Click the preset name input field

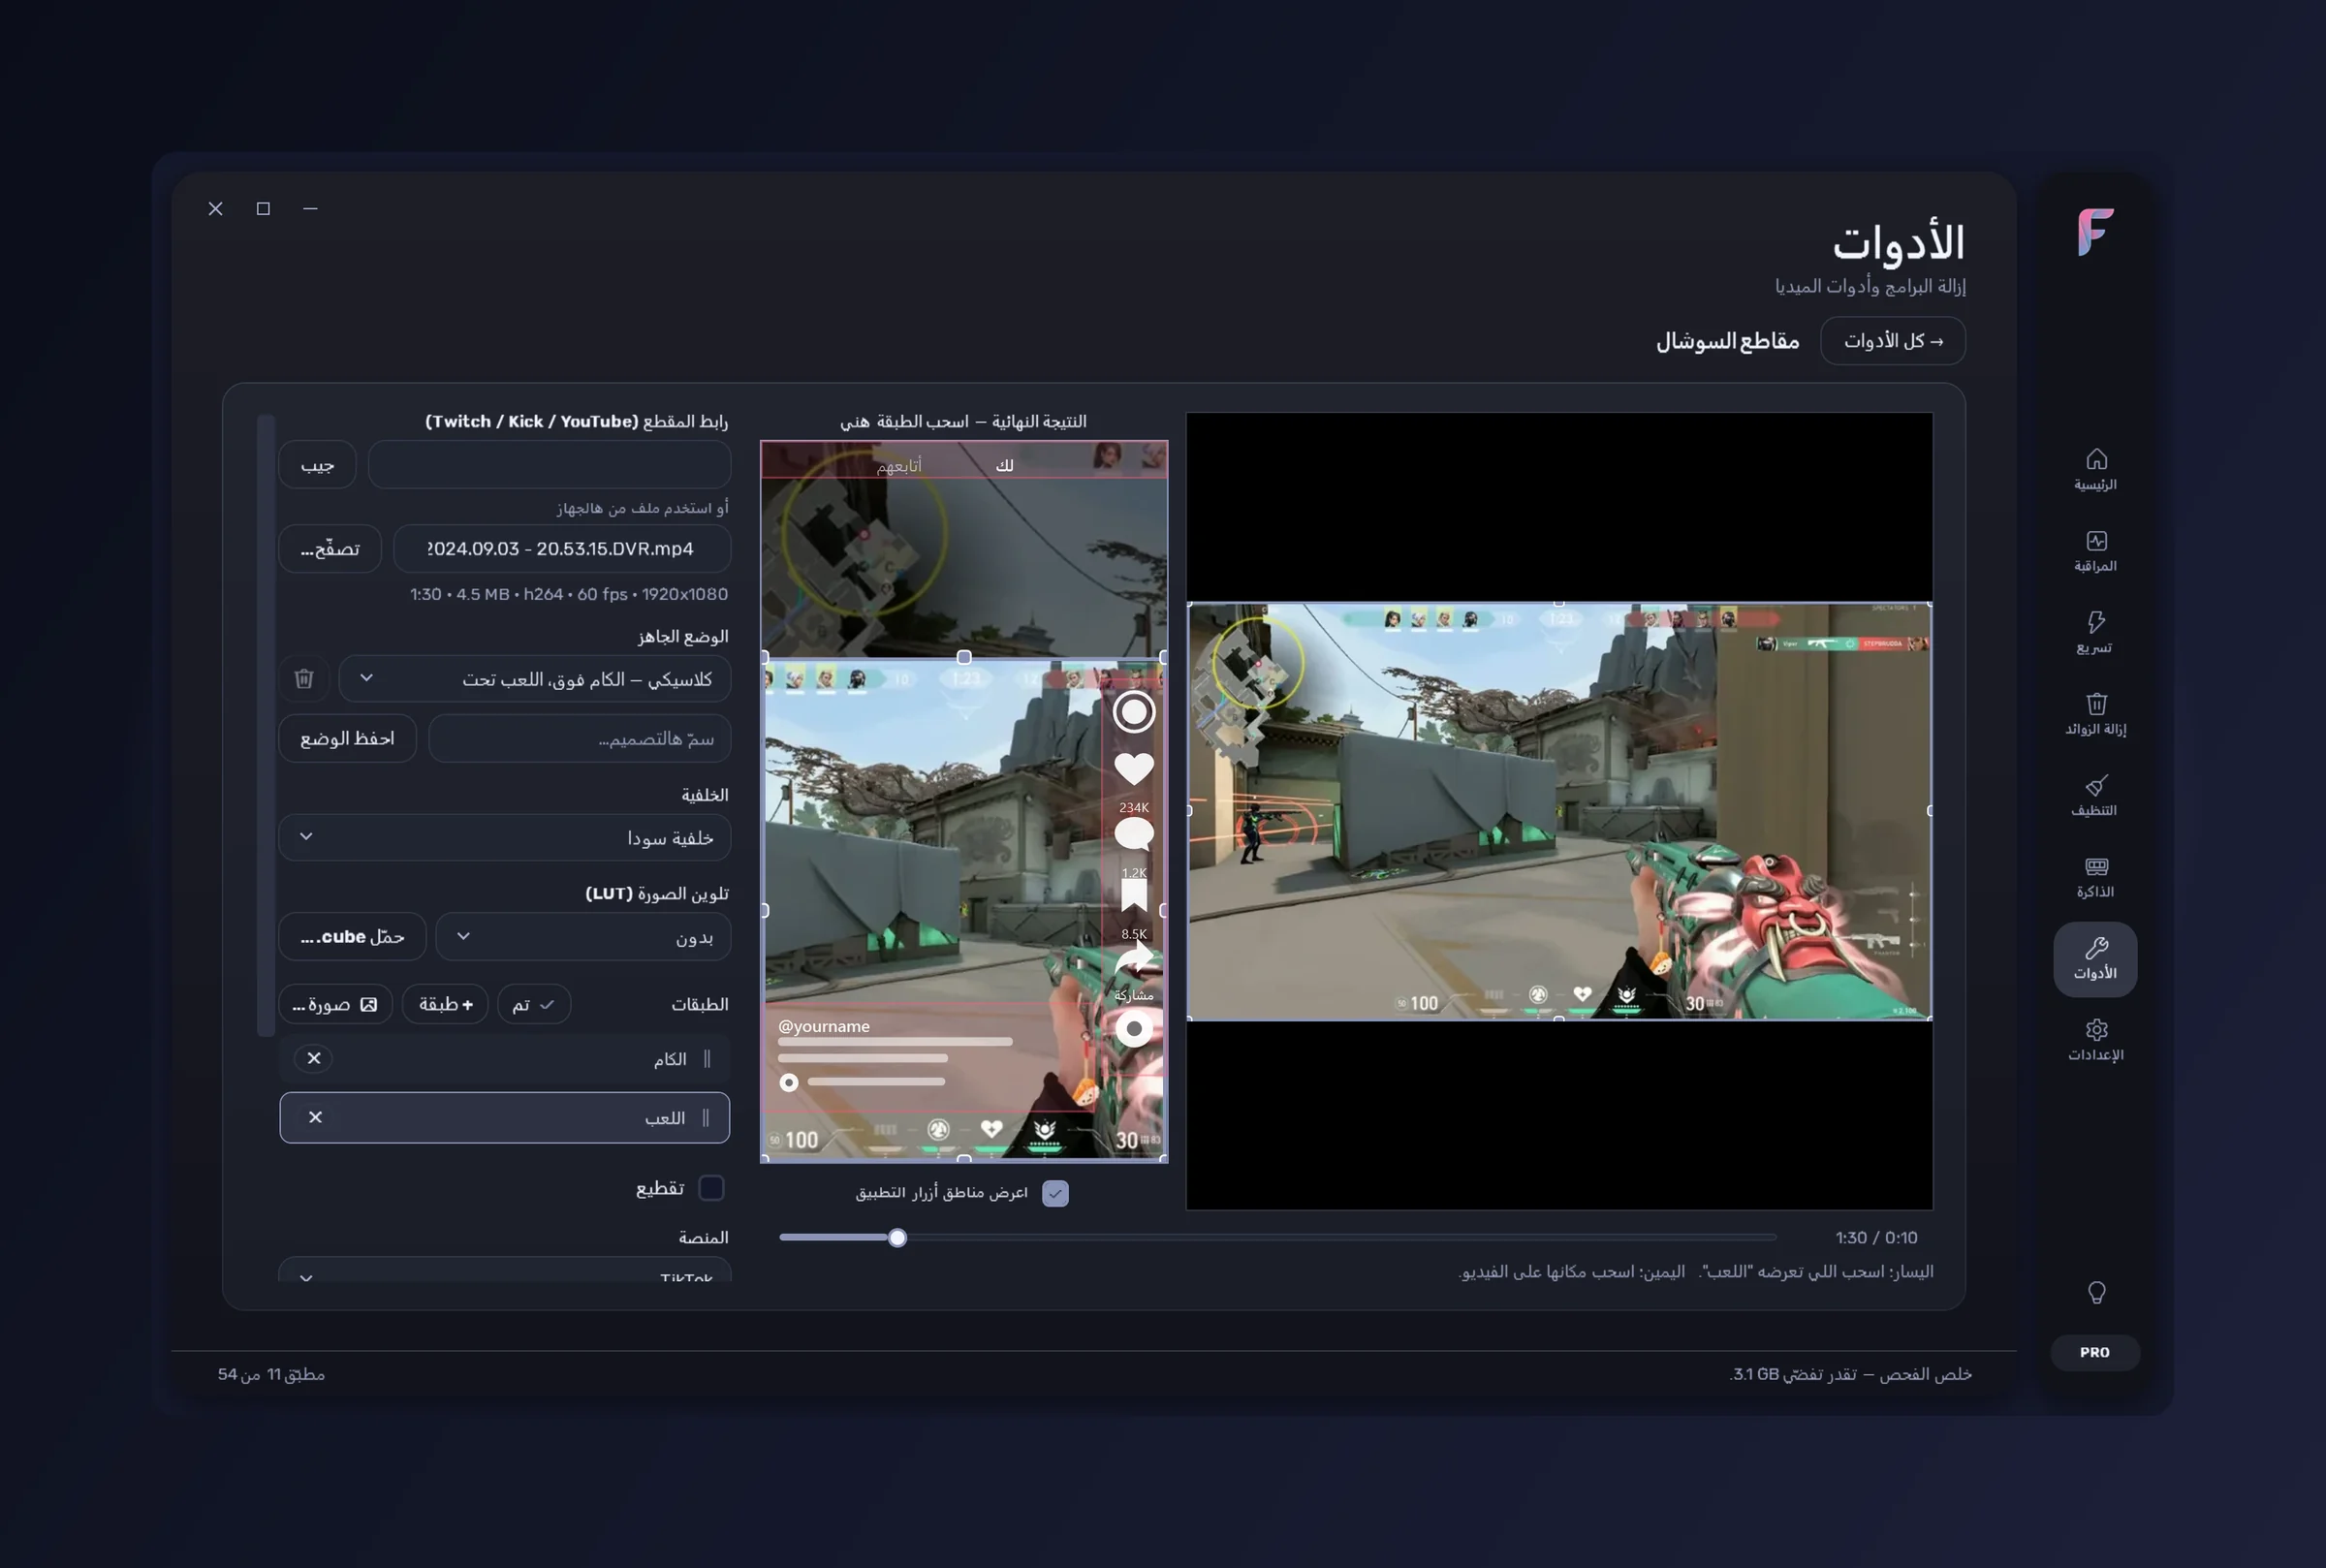tap(579, 738)
